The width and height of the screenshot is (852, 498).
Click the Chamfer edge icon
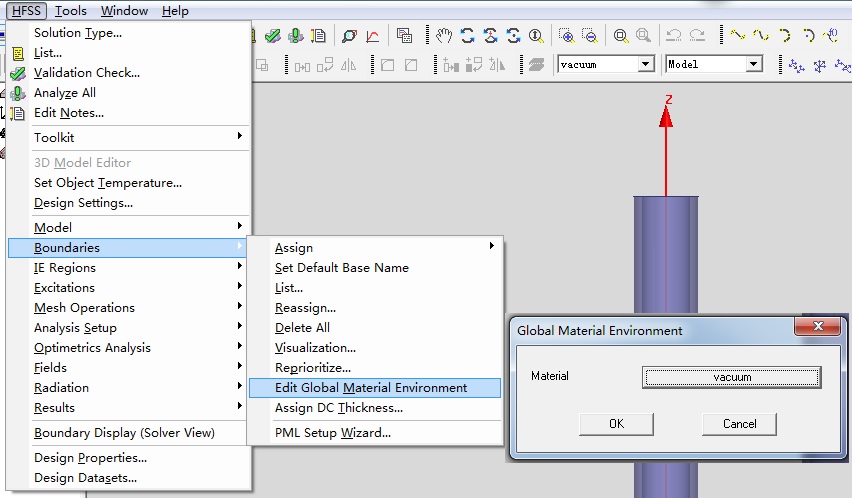411,66
